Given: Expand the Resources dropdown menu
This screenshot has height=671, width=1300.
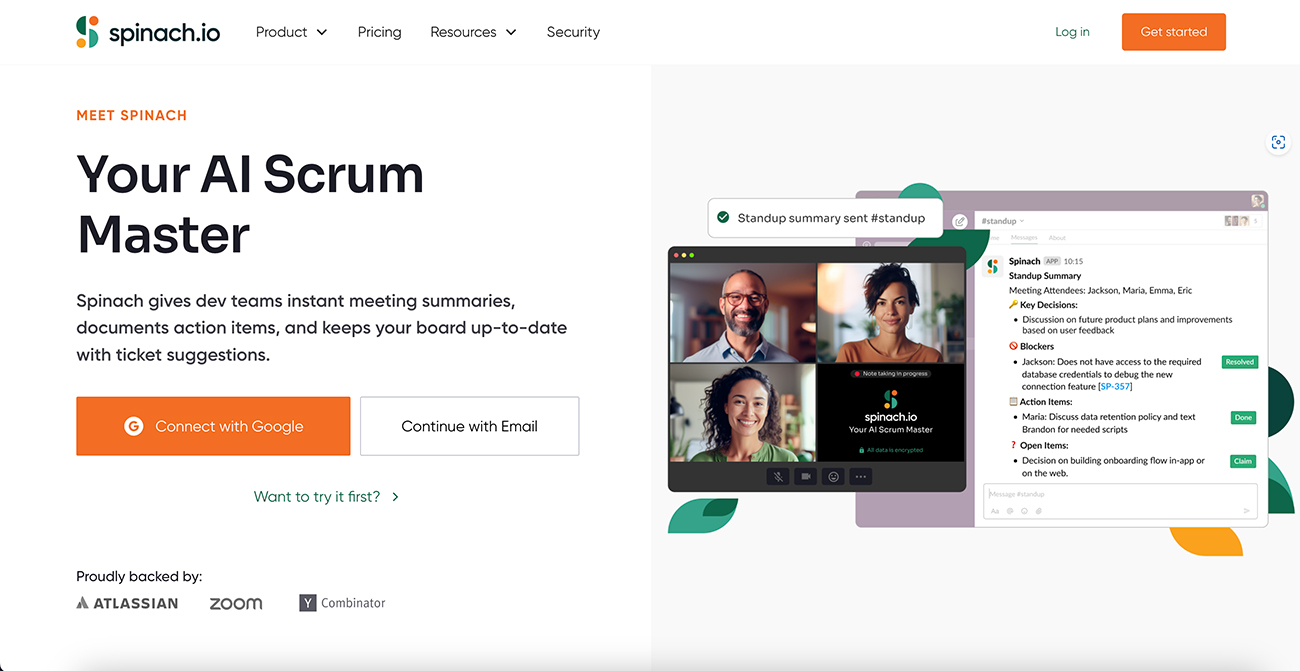Looking at the screenshot, I should (x=473, y=32).
